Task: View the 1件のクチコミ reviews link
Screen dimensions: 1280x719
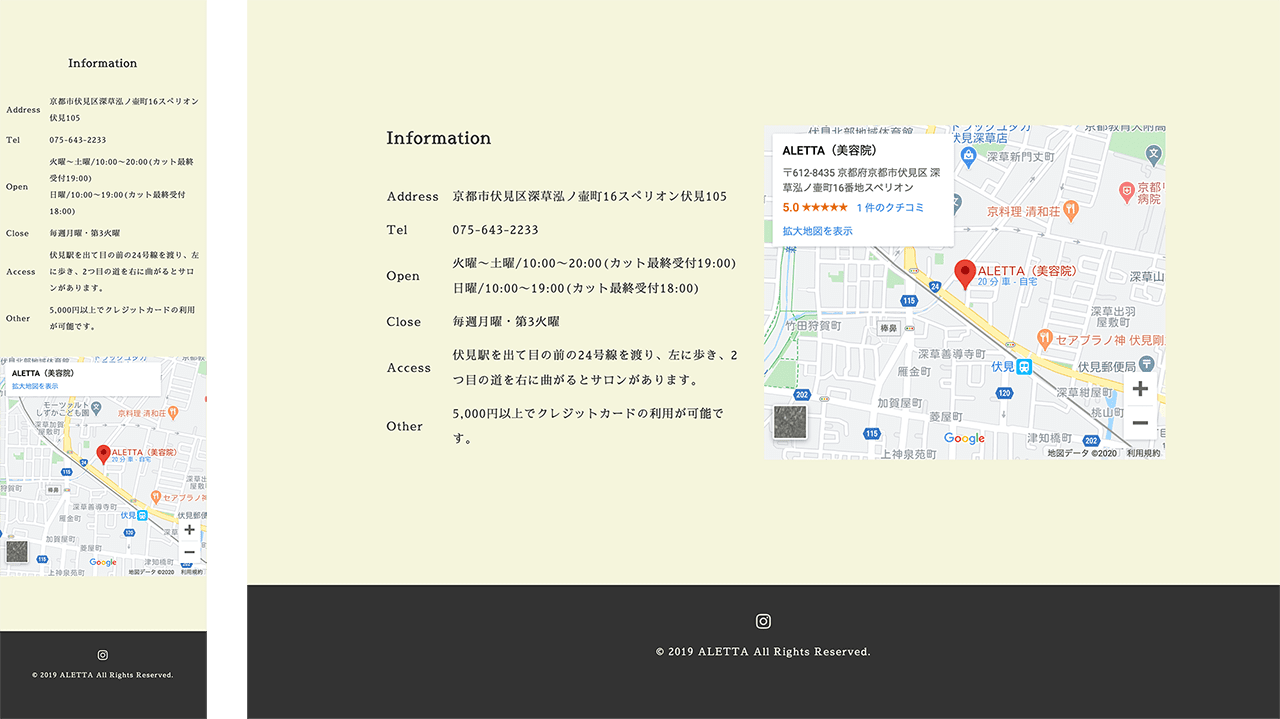Action: (x=889, y=207)
